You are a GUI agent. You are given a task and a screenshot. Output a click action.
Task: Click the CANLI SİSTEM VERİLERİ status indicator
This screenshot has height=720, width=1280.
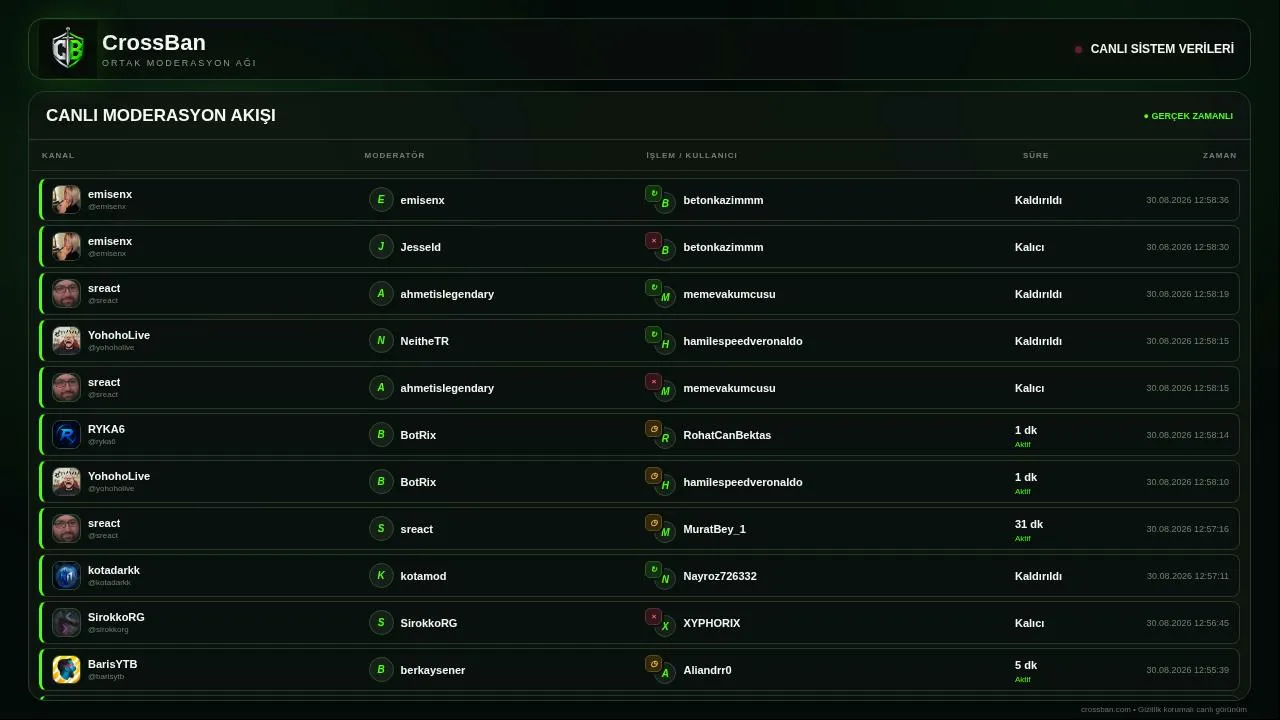(1154, 49)
